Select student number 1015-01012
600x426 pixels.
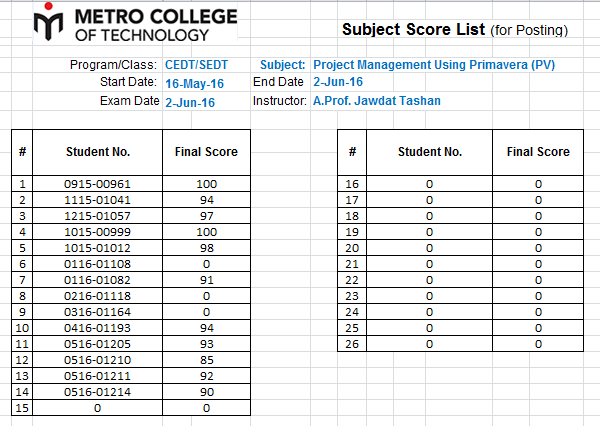coord(98,248)
